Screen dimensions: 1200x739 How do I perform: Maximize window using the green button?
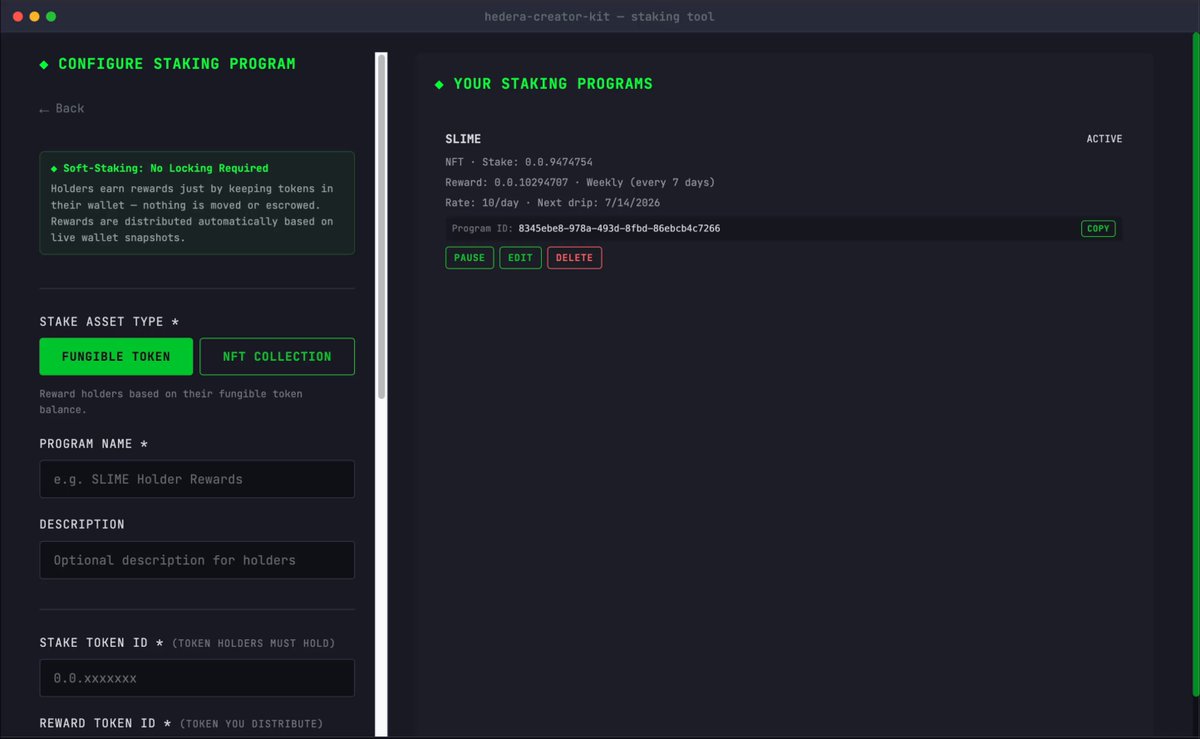[51, 16]
